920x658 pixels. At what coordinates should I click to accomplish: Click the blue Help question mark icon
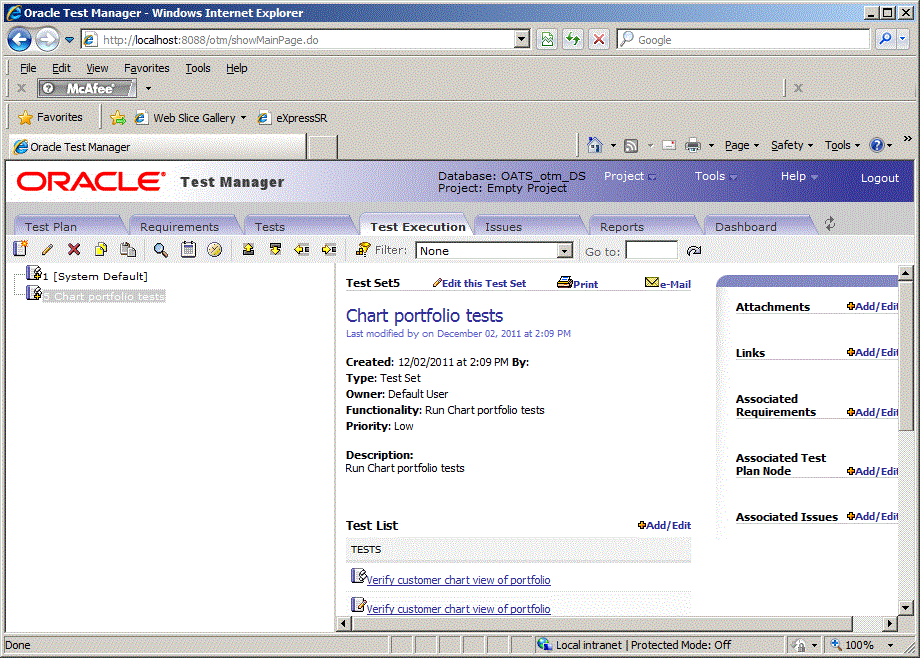click(x=877, y=145)
